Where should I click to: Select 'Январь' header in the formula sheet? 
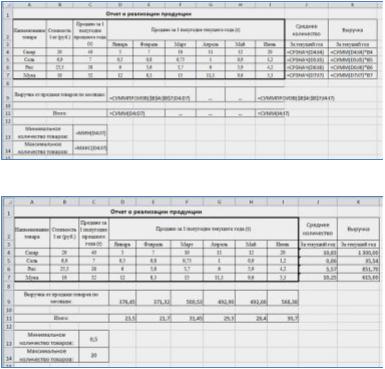[120, 44]
